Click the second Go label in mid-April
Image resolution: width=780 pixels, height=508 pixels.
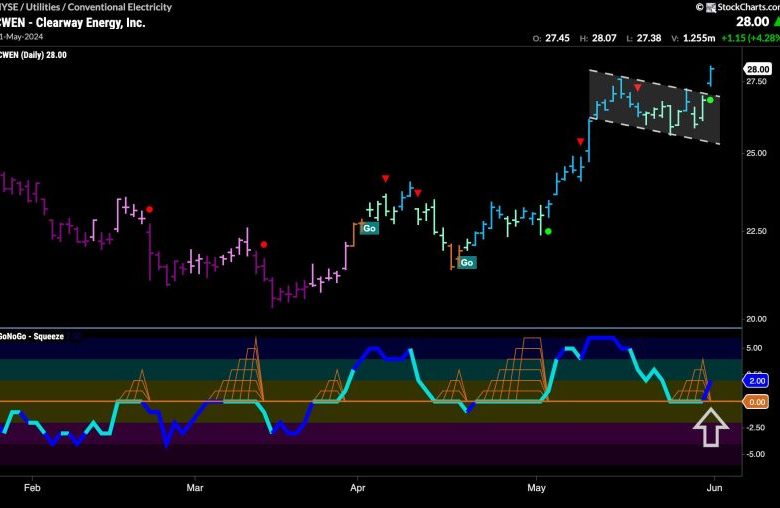click(467, 263)
